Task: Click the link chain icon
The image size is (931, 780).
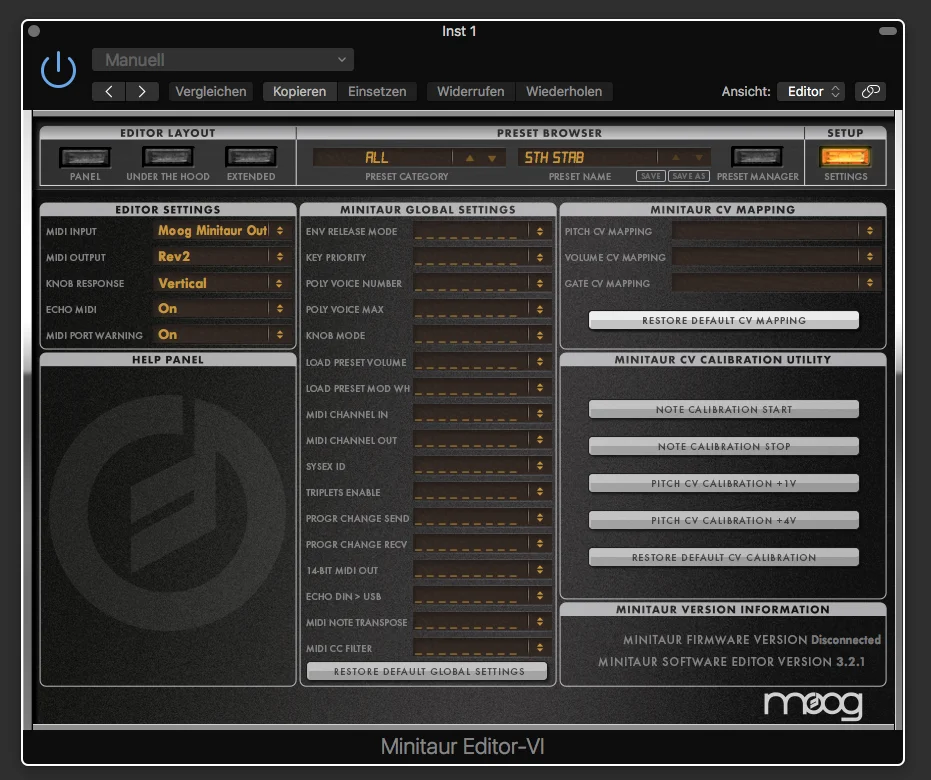Action: point(870,91)
